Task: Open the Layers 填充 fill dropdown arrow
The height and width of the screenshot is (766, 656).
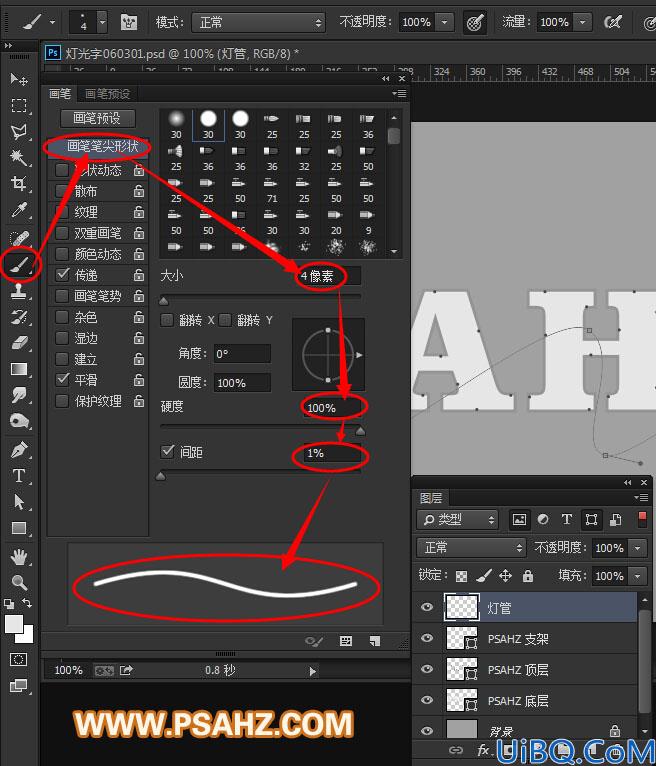Action: coord(637,576)
